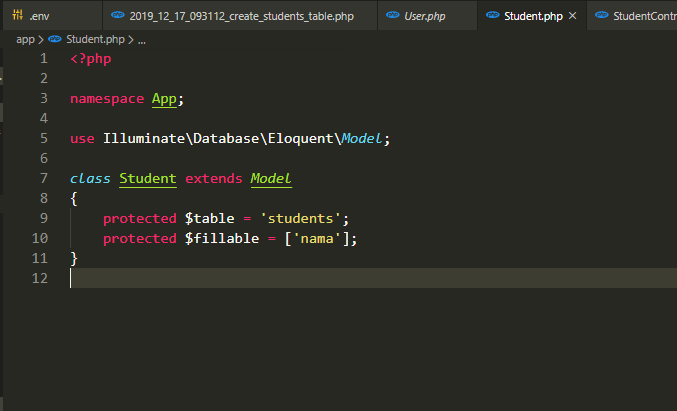This screenshot has height=411, width=677.
Task: Click the closing brace on line 11
Action: coord(74,258)
